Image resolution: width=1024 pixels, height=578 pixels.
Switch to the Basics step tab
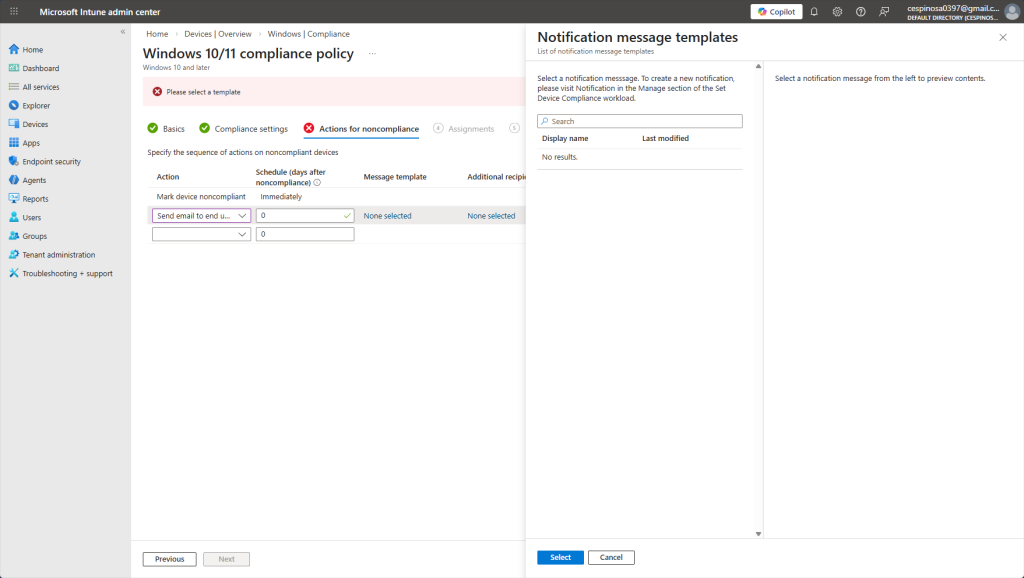[x=173, y=129]
